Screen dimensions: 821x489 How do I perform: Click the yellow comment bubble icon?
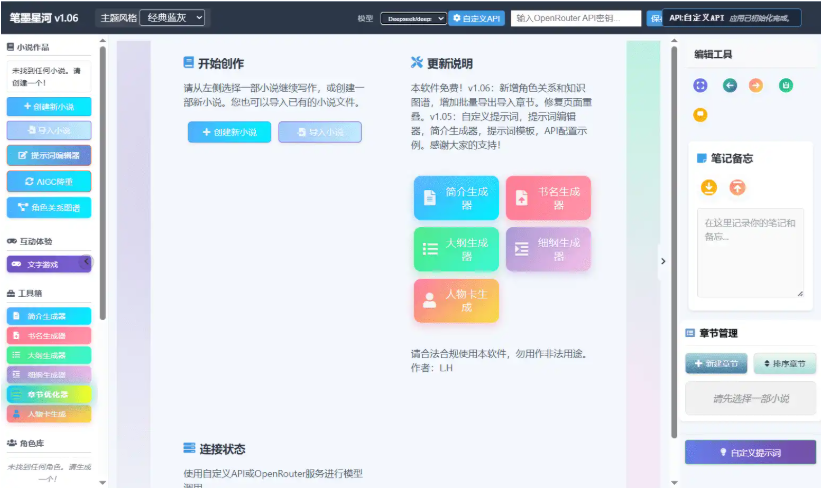pos(700,115)
